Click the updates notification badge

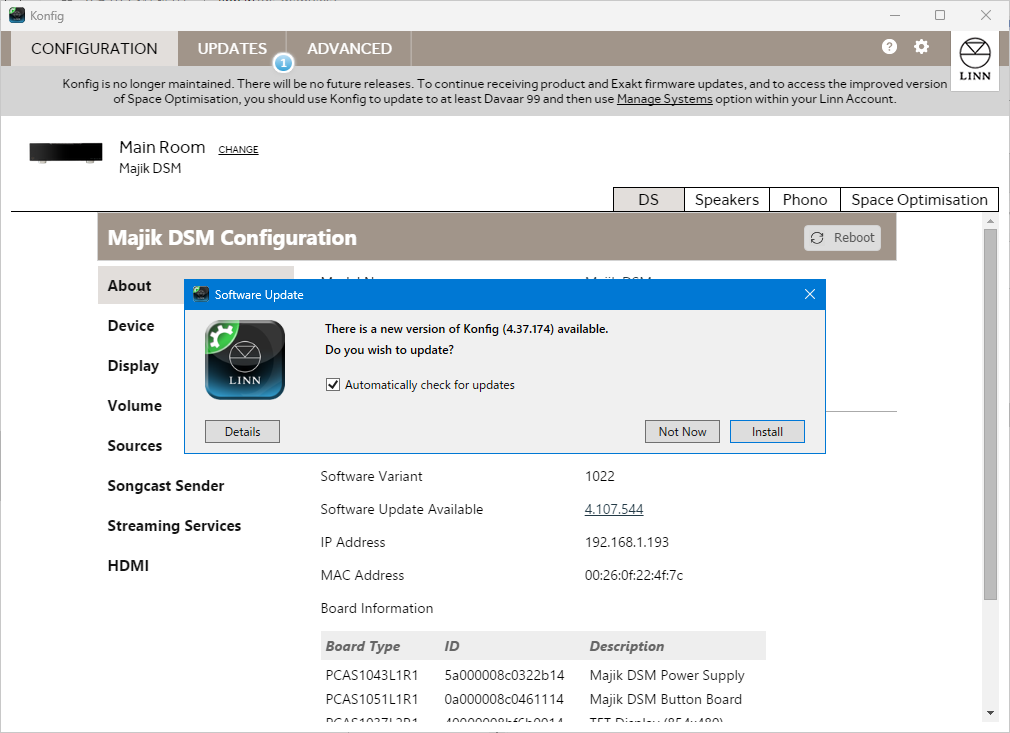(283, 63)
